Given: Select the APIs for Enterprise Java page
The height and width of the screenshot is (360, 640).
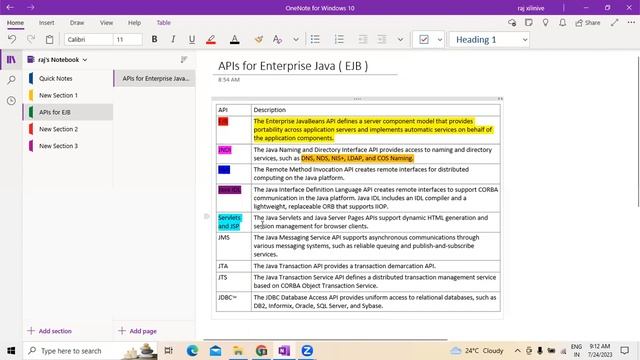Looking at the screenshot, I should point(154,78).
